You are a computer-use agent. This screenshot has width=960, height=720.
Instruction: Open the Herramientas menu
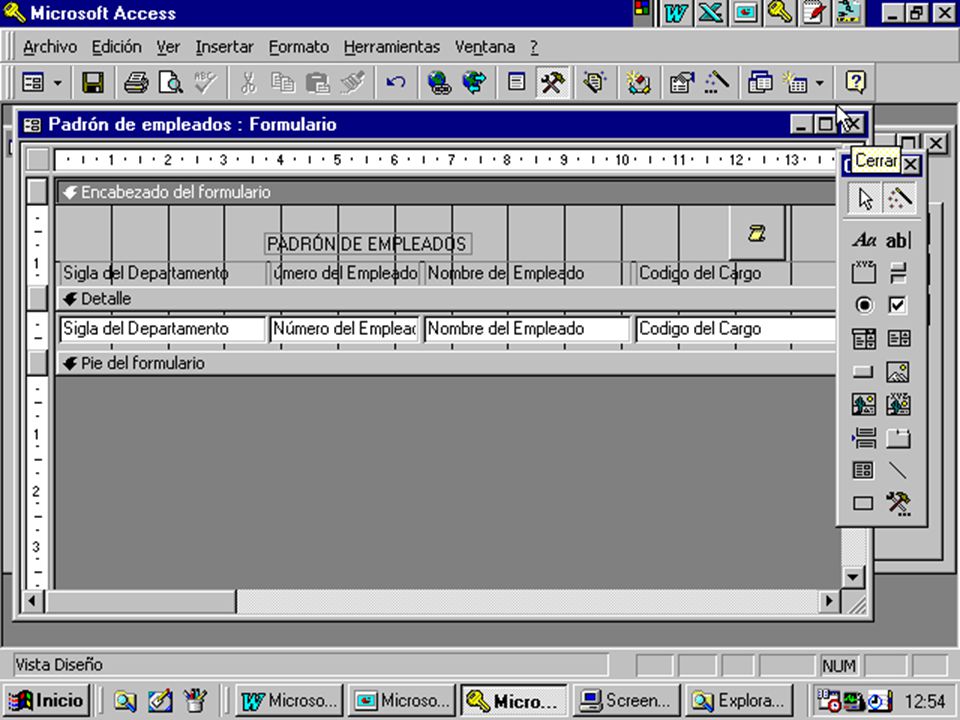tap(392, 47)
